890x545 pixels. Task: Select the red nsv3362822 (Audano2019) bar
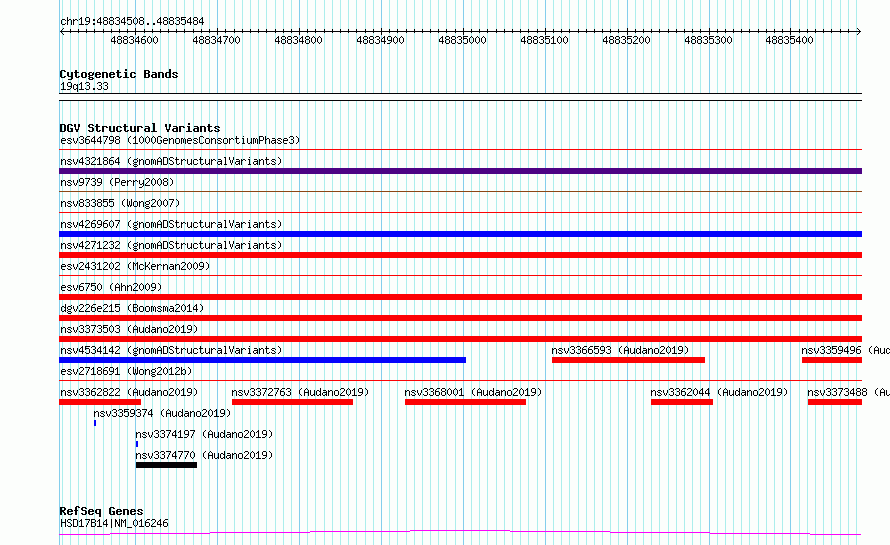100,402
